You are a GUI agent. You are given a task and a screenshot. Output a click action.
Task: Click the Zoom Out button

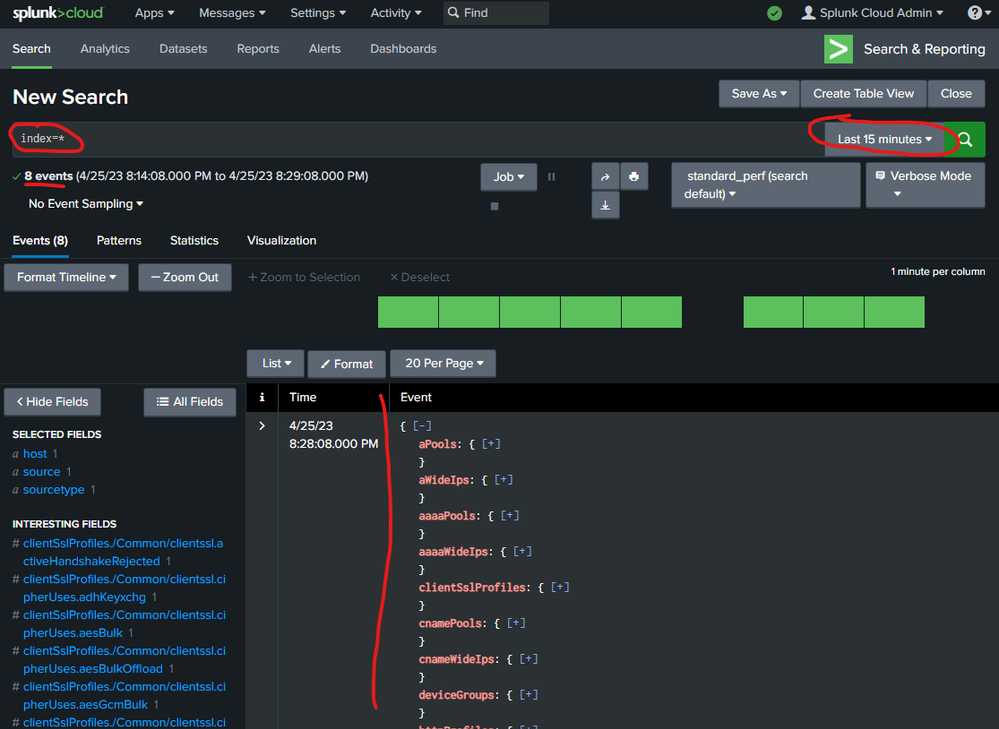185,277
